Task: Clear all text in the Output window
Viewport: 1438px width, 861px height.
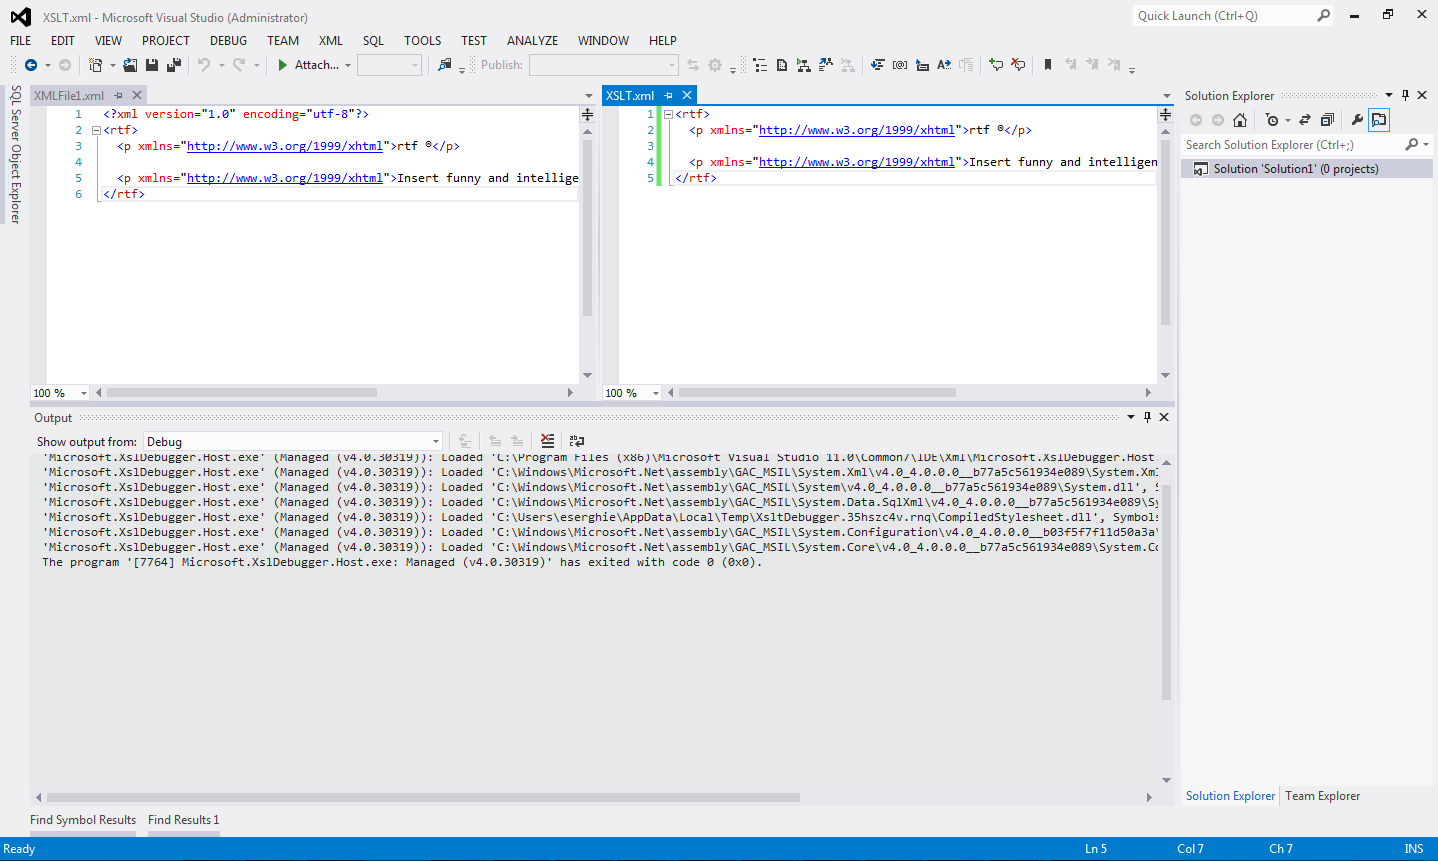Action: [547, 440]
